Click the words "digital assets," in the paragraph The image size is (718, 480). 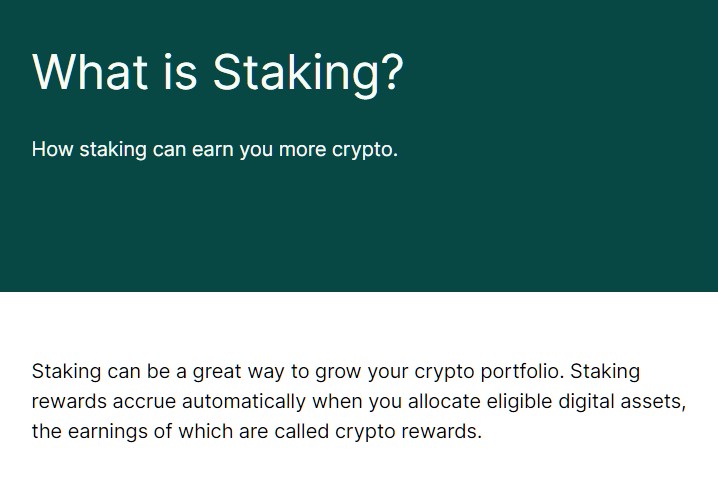coord(622,402)
